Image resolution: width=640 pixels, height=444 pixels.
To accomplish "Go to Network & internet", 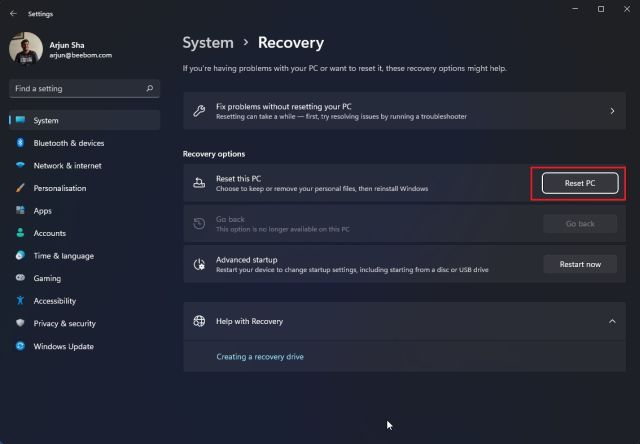I will tap(67, 166).
